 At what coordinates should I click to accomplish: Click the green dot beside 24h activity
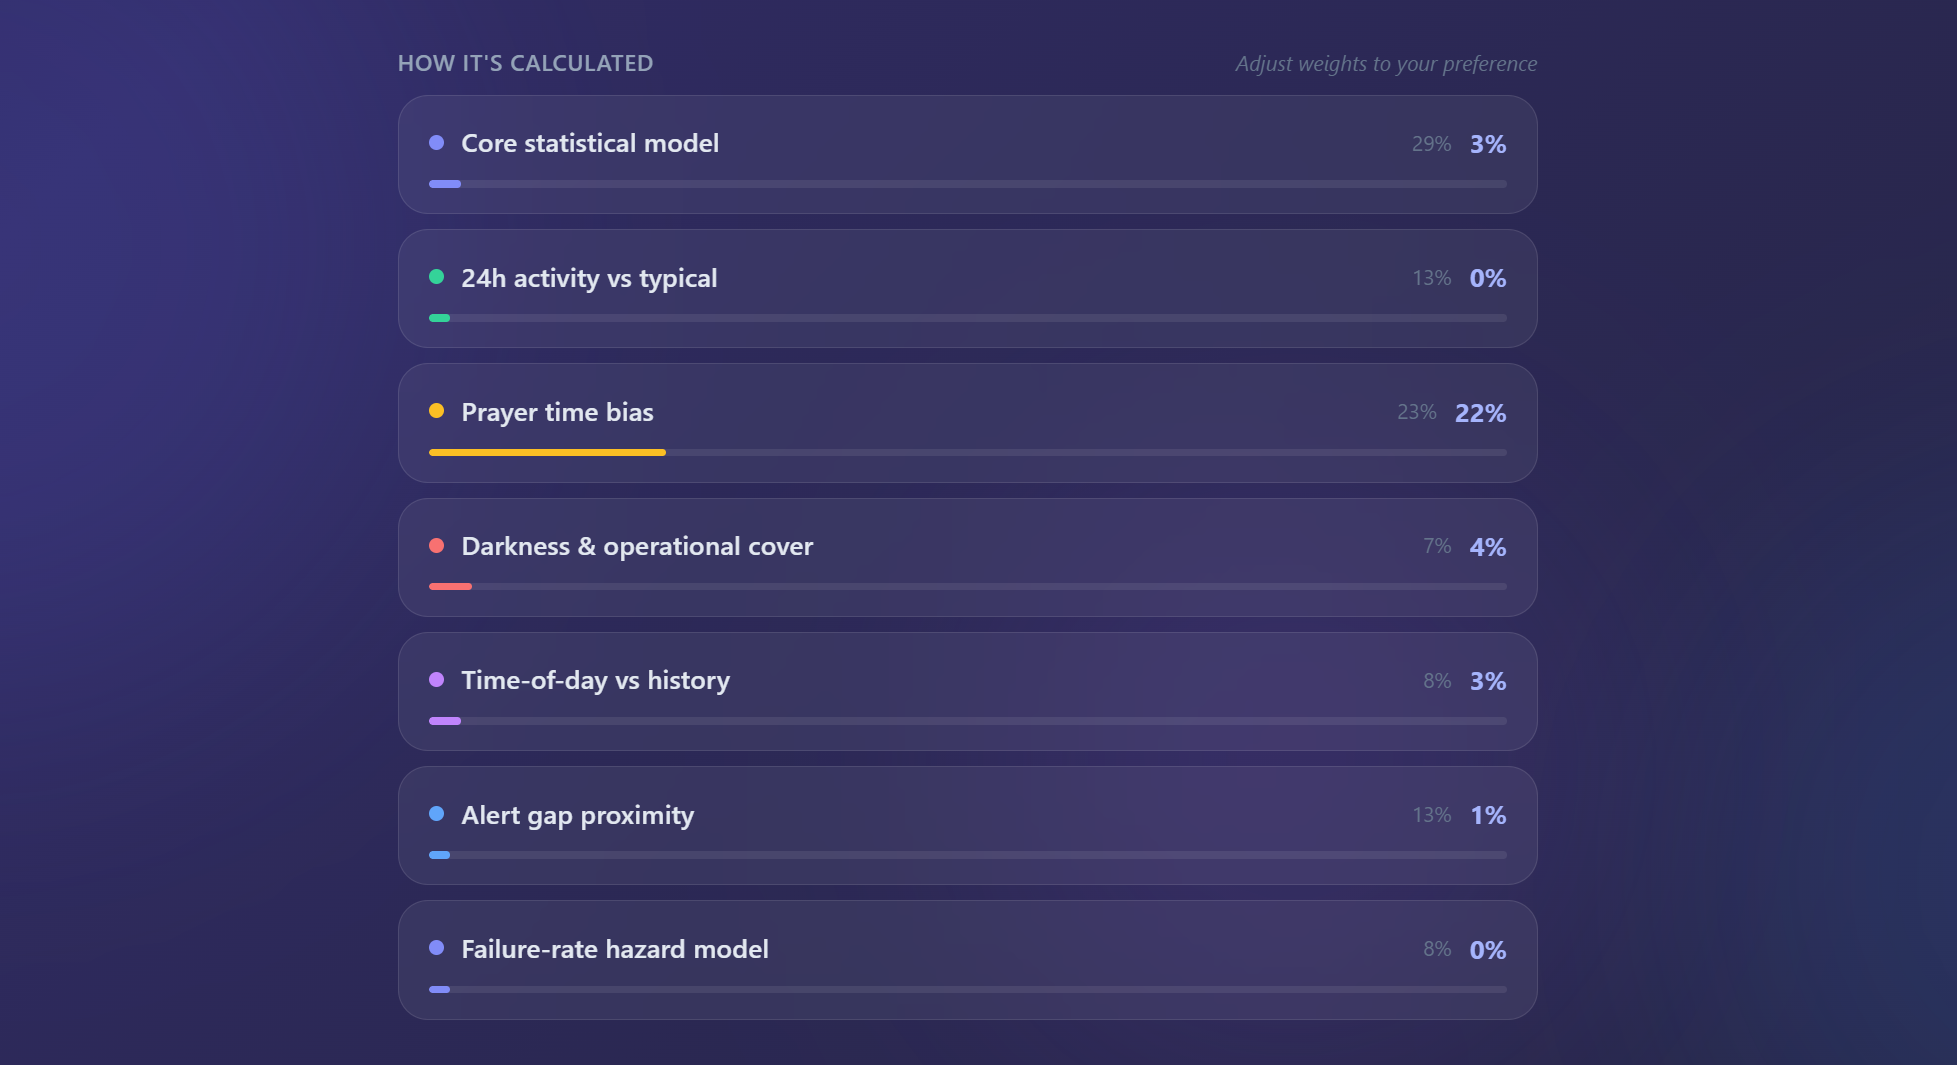point(436,277)
